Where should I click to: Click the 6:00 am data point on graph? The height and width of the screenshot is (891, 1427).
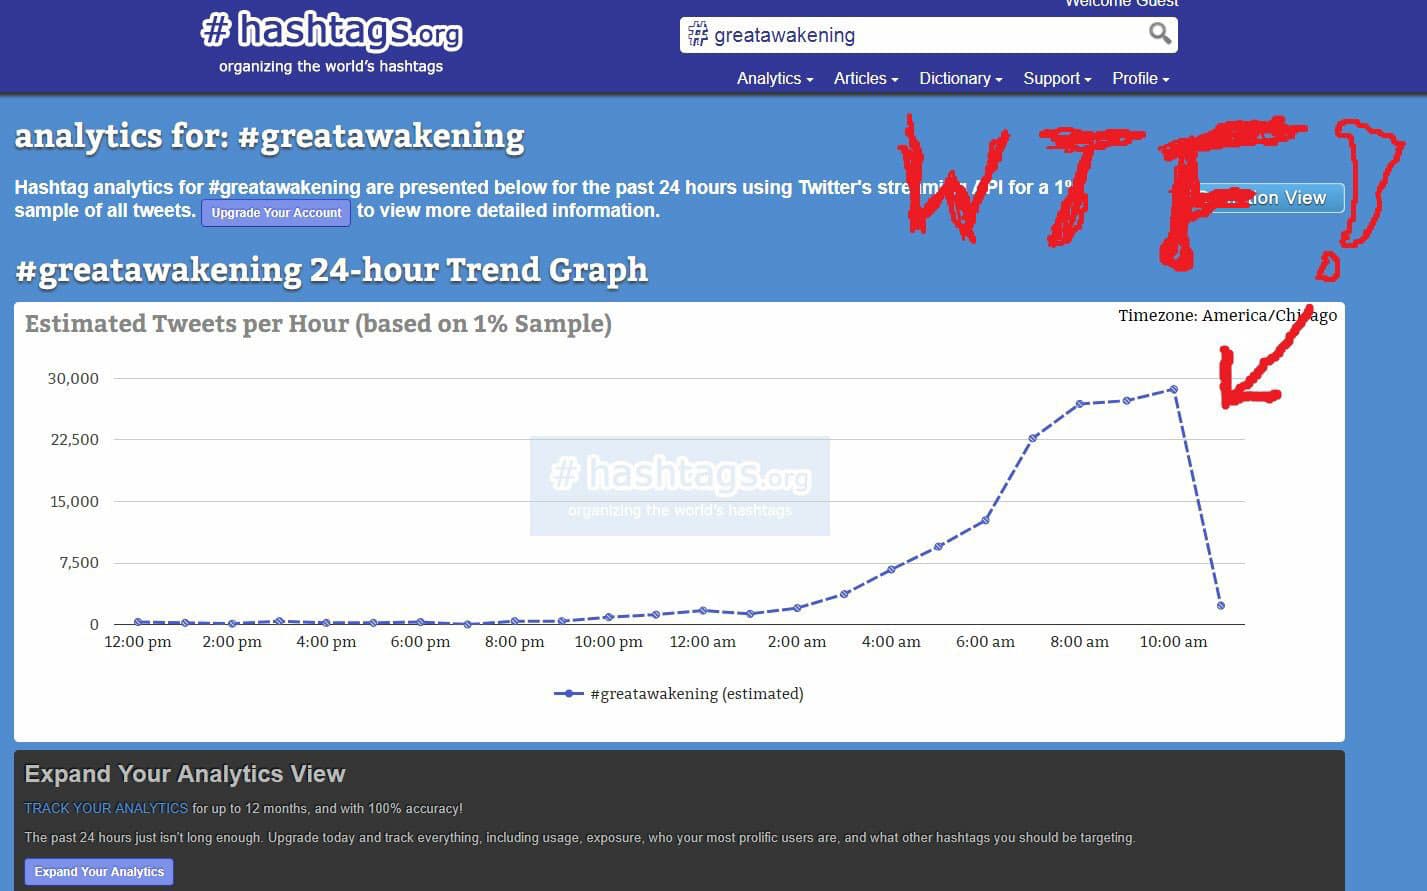point(985,520)
